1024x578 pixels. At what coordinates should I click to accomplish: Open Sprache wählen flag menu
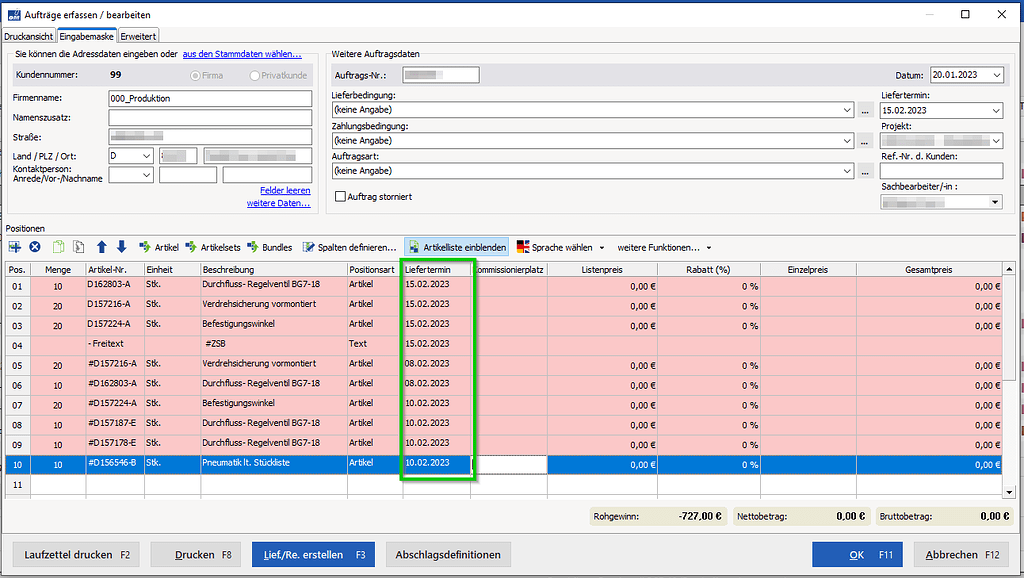click(x=561, y=248)
